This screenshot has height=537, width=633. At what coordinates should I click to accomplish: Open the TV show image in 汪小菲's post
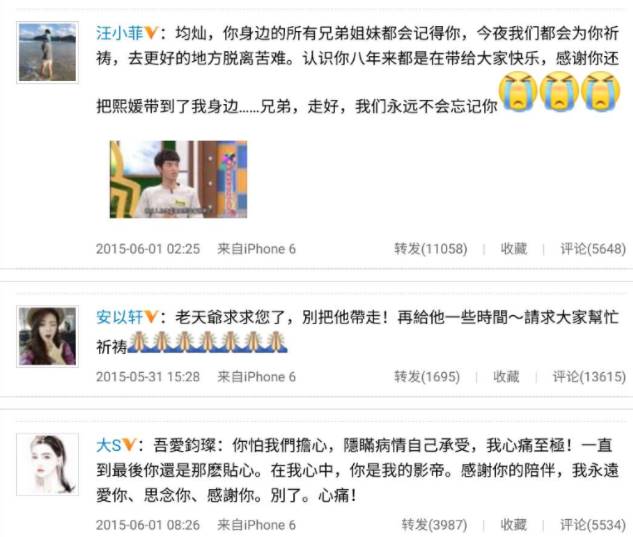point(178,179)
